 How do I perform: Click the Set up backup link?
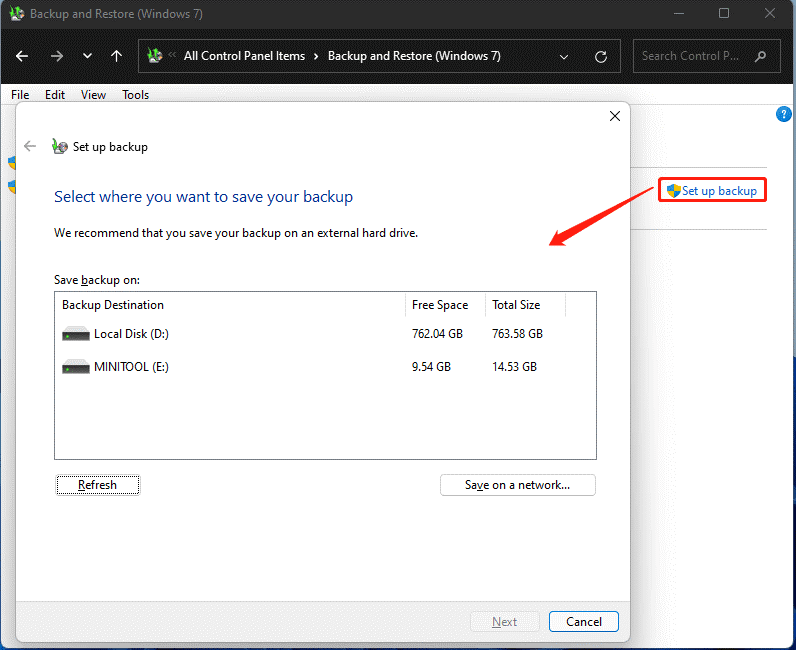click(x=718, y=190)
